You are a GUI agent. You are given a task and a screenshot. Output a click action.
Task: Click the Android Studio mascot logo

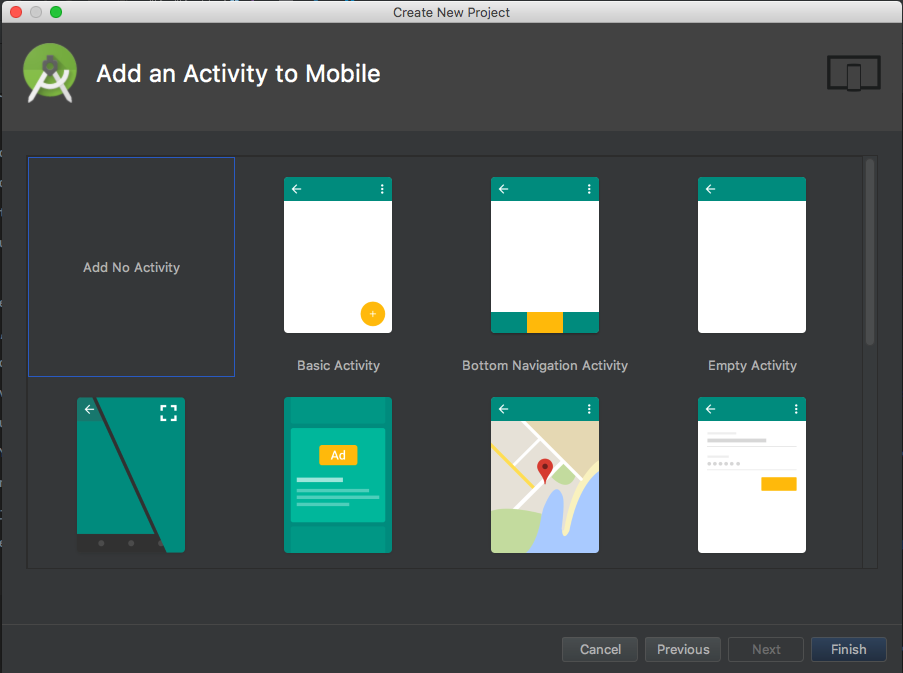(49, 72)
